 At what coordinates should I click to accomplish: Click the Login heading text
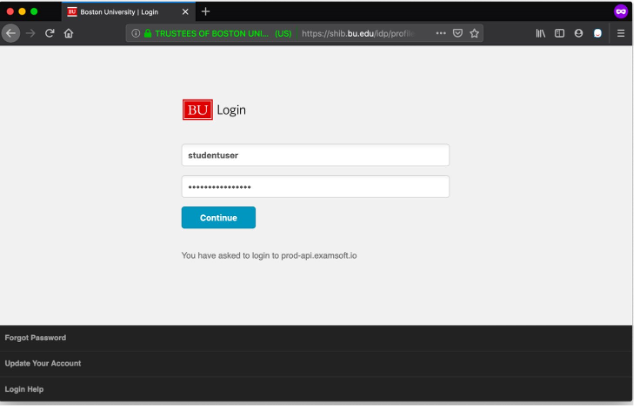coord(231,110)
